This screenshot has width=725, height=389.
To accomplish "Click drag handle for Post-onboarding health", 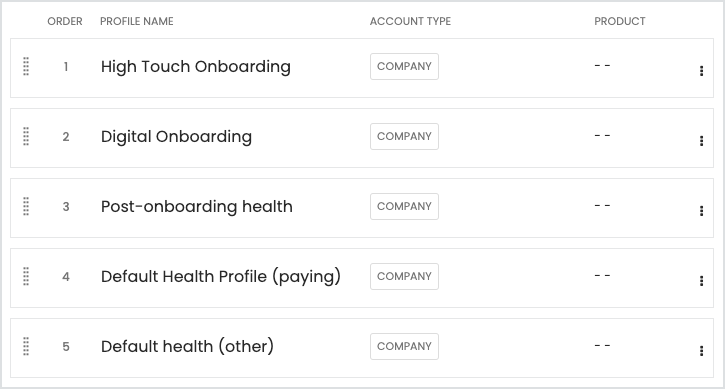I will (26, 206).
